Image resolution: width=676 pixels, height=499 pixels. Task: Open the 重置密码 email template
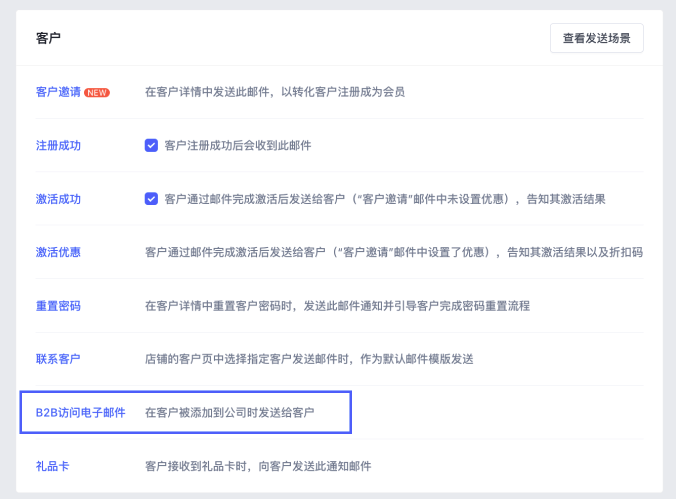pyautogui.click(x=58, y=306)
